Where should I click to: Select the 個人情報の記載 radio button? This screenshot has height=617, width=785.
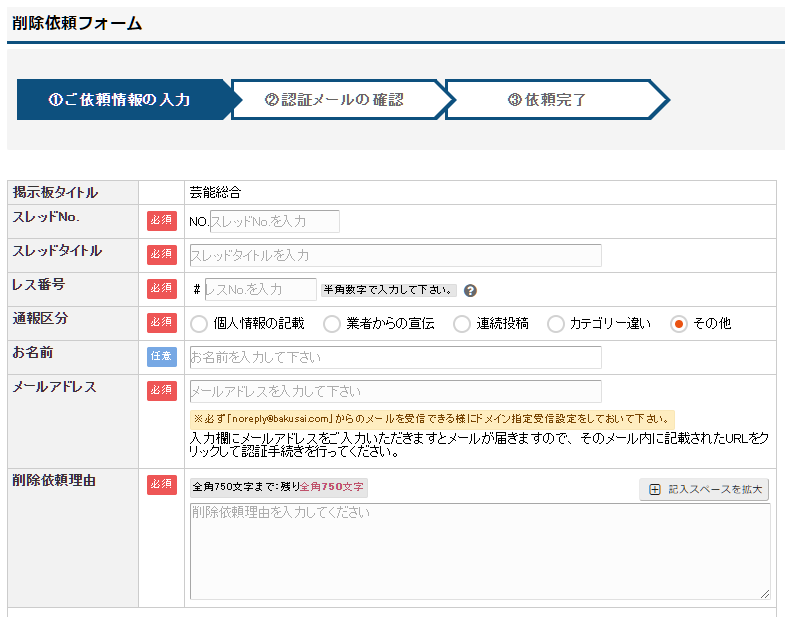pyautogui.click(x=198, y=324)
